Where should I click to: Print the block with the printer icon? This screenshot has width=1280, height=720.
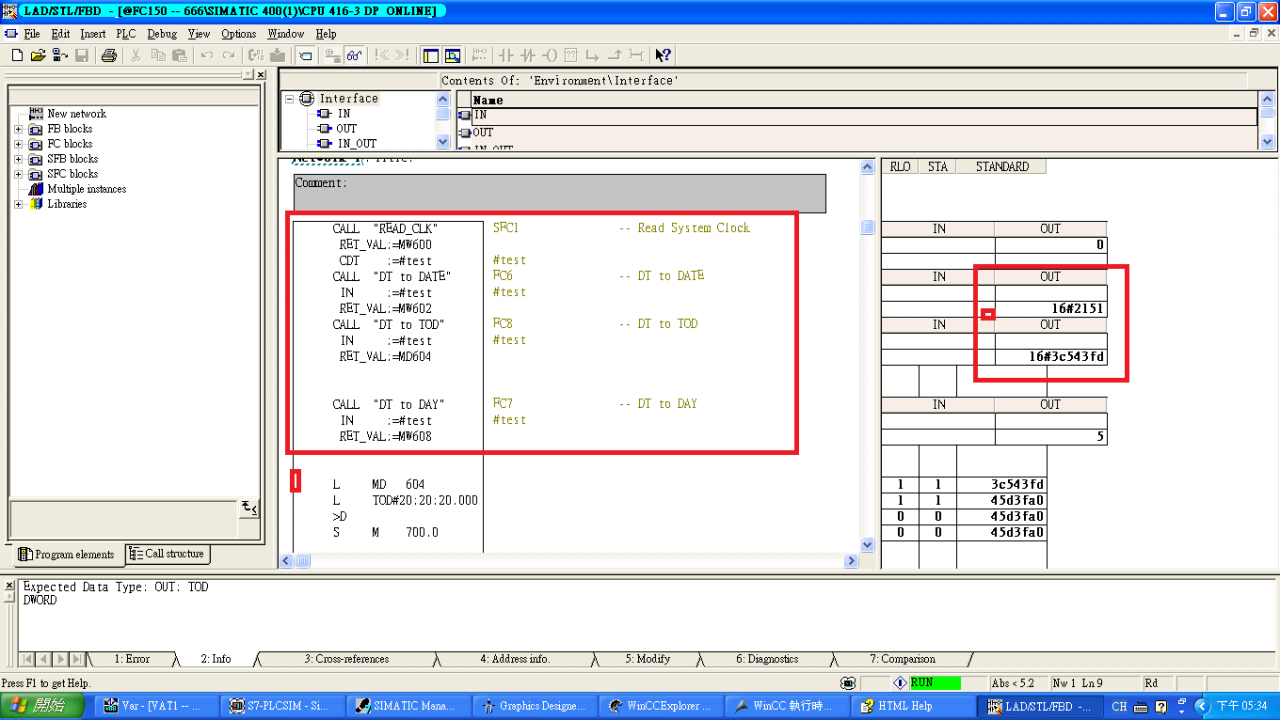click(109, 55)
